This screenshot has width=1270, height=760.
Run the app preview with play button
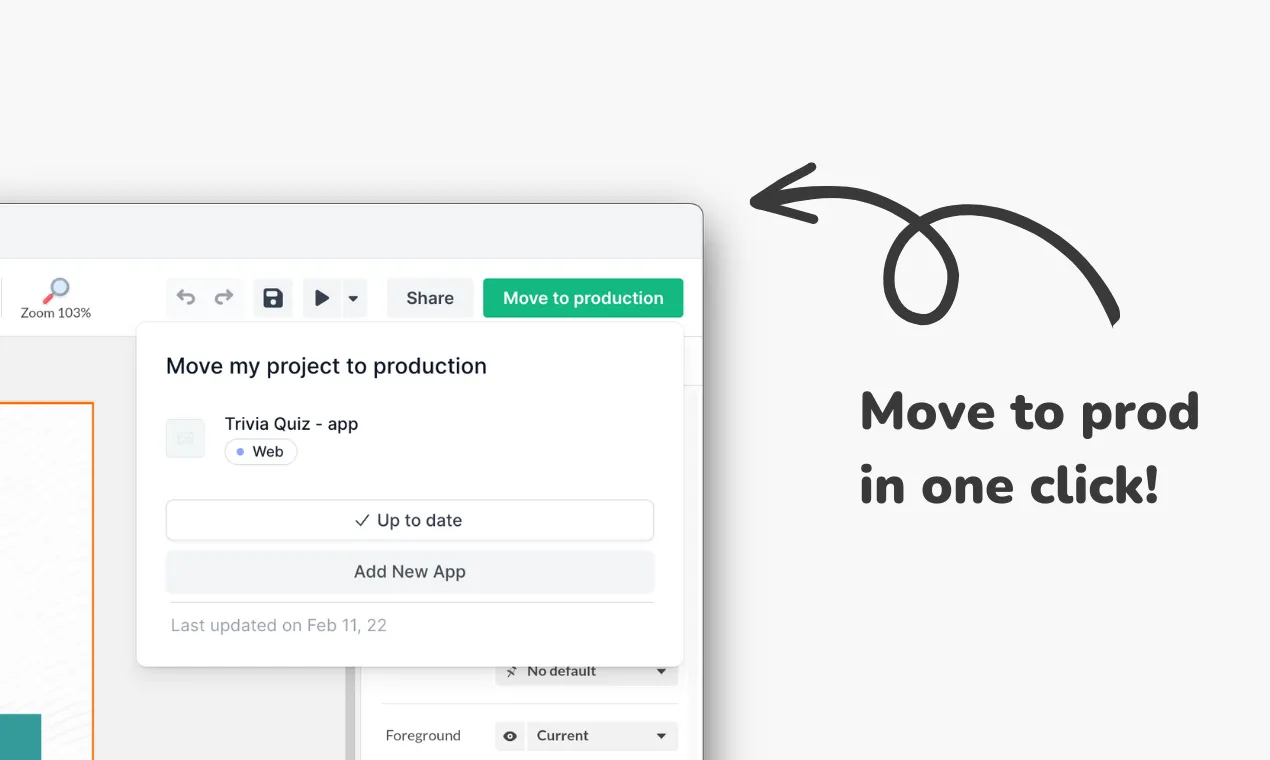pos(322,298)
